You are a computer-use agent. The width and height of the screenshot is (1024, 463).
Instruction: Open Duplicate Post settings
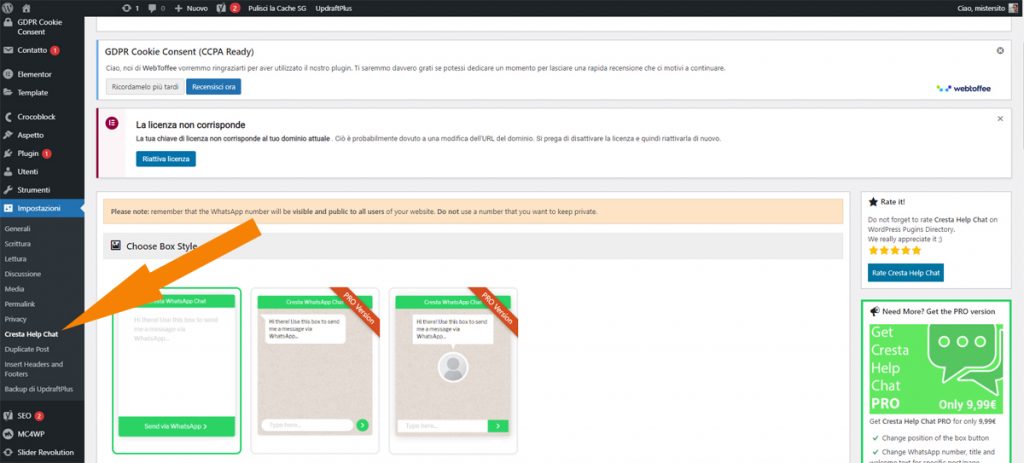(x=27, y=349)
